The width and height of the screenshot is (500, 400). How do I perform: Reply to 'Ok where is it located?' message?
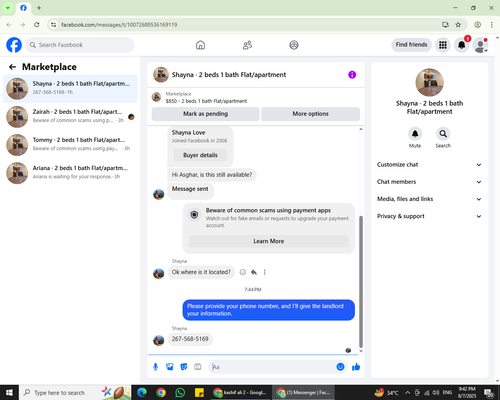click(254, 272)
